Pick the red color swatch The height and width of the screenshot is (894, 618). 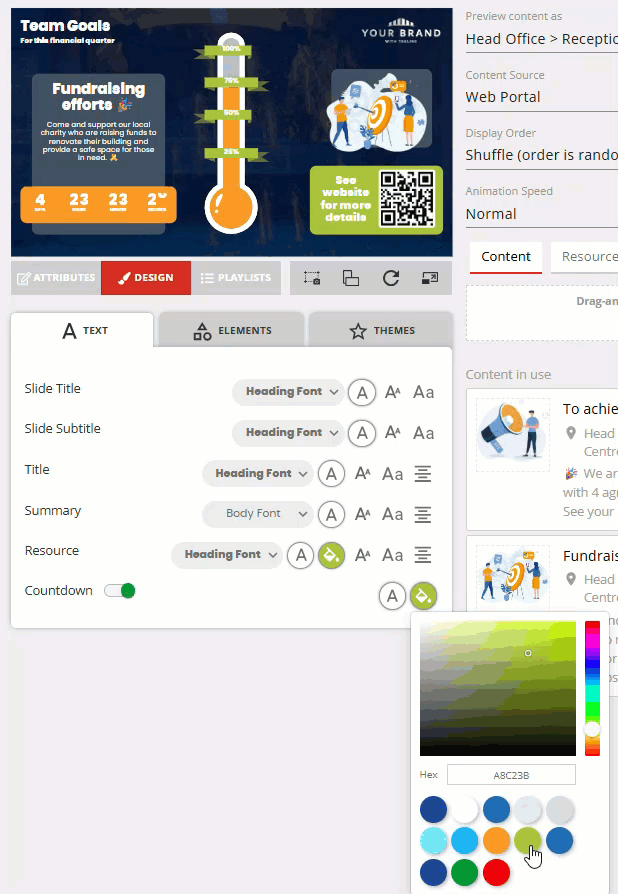click(x=496, y=873)
